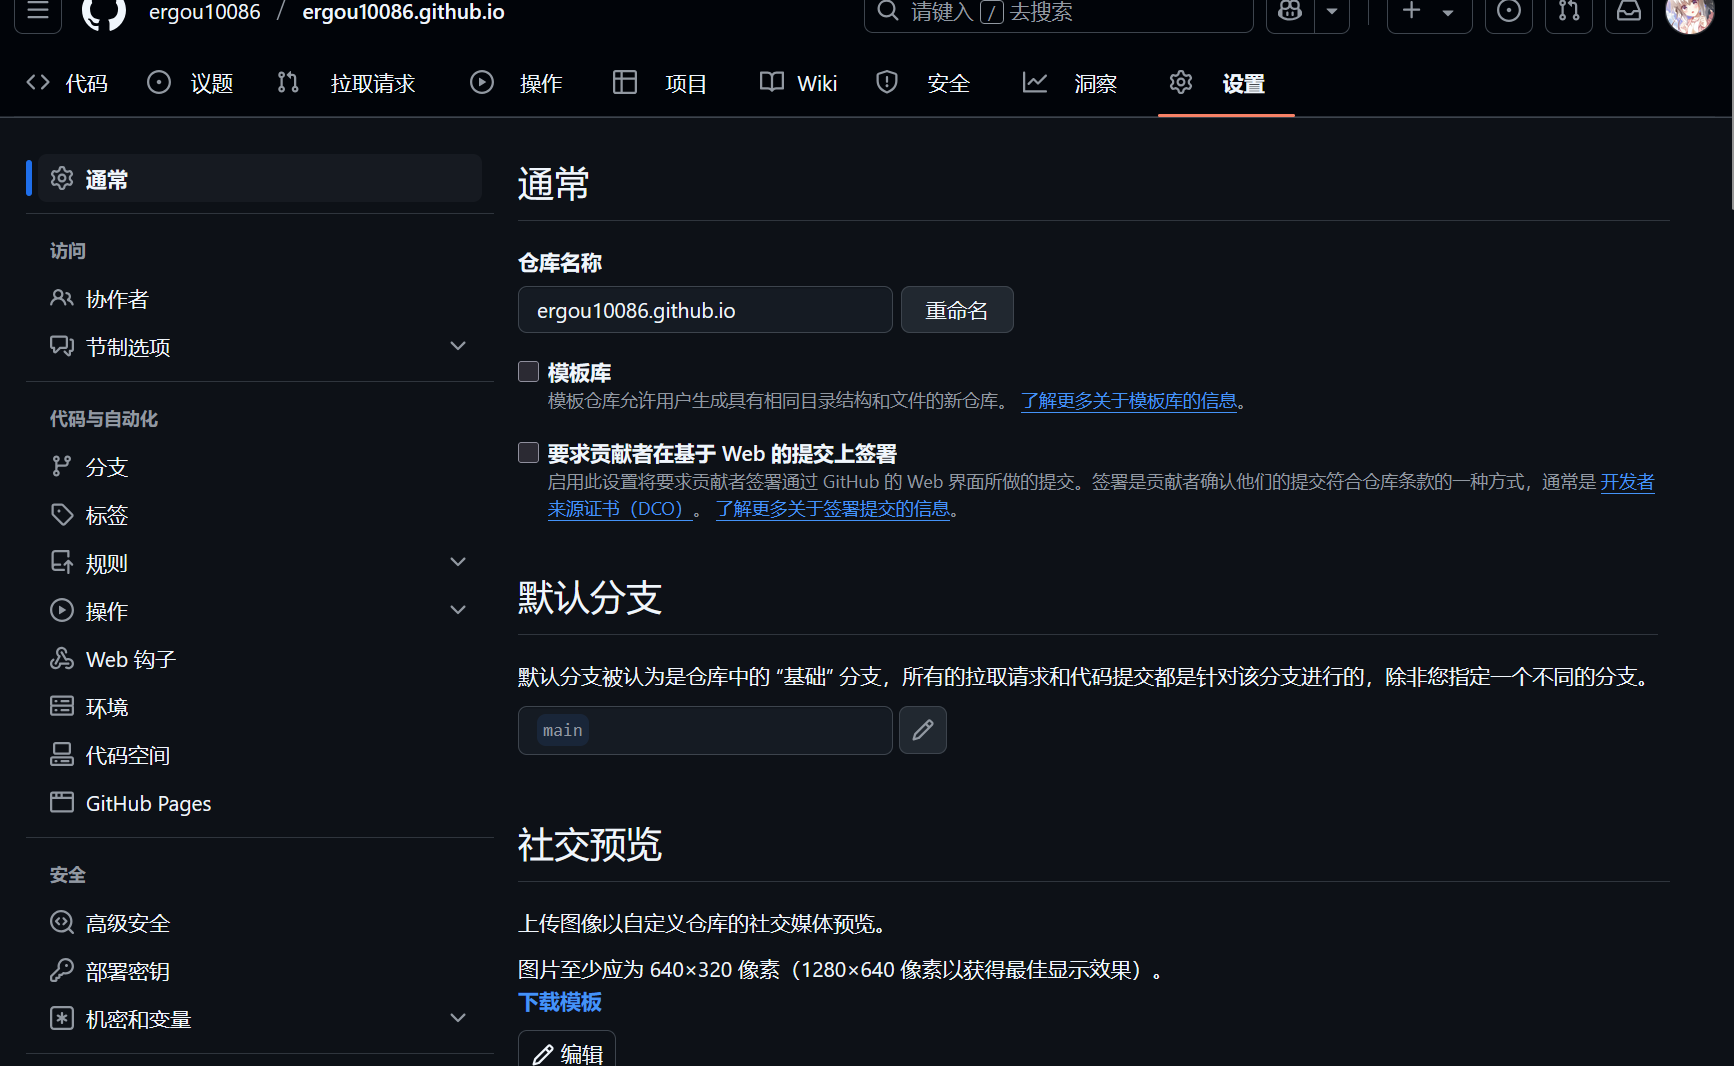Expand the Copilot dropdown arrow
Image resolution: width=1734 pixels, height=1066 pixels.
coord(1332,12)
